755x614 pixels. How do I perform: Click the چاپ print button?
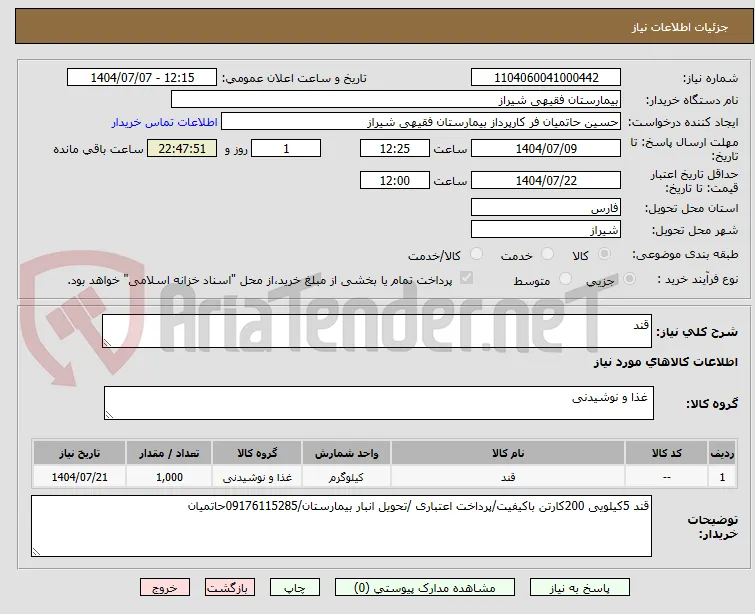point(294,588)
